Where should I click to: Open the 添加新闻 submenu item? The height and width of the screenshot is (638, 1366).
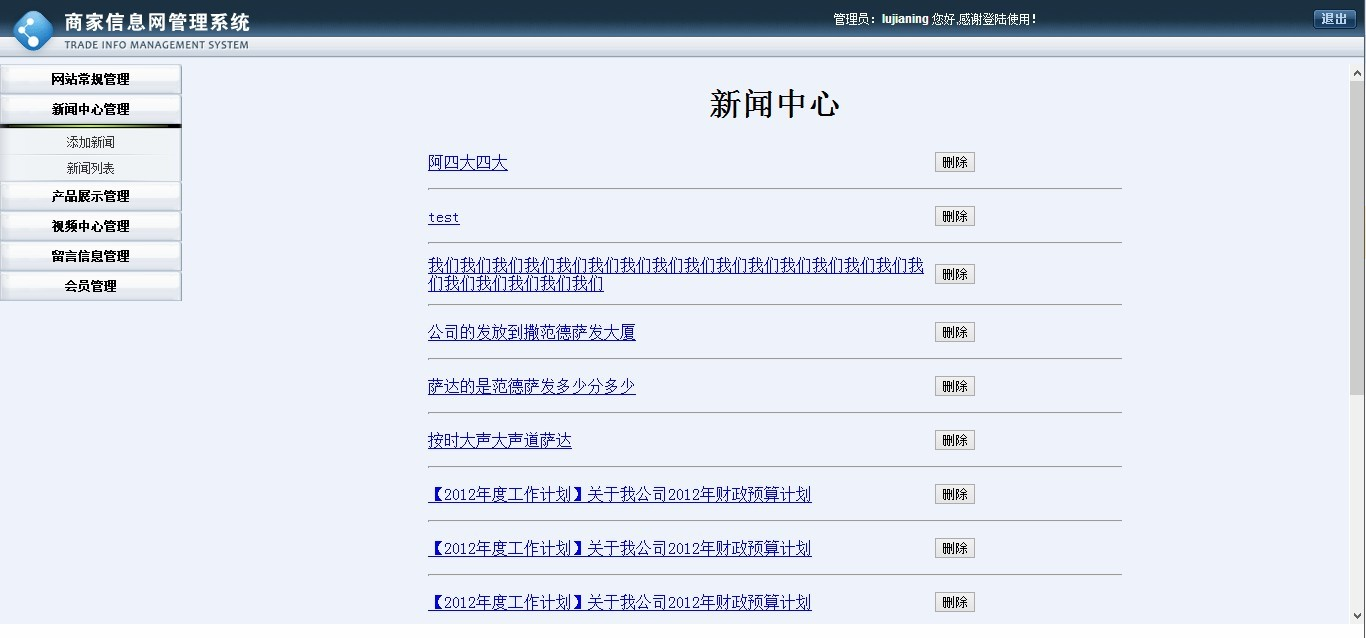(91, 142)
